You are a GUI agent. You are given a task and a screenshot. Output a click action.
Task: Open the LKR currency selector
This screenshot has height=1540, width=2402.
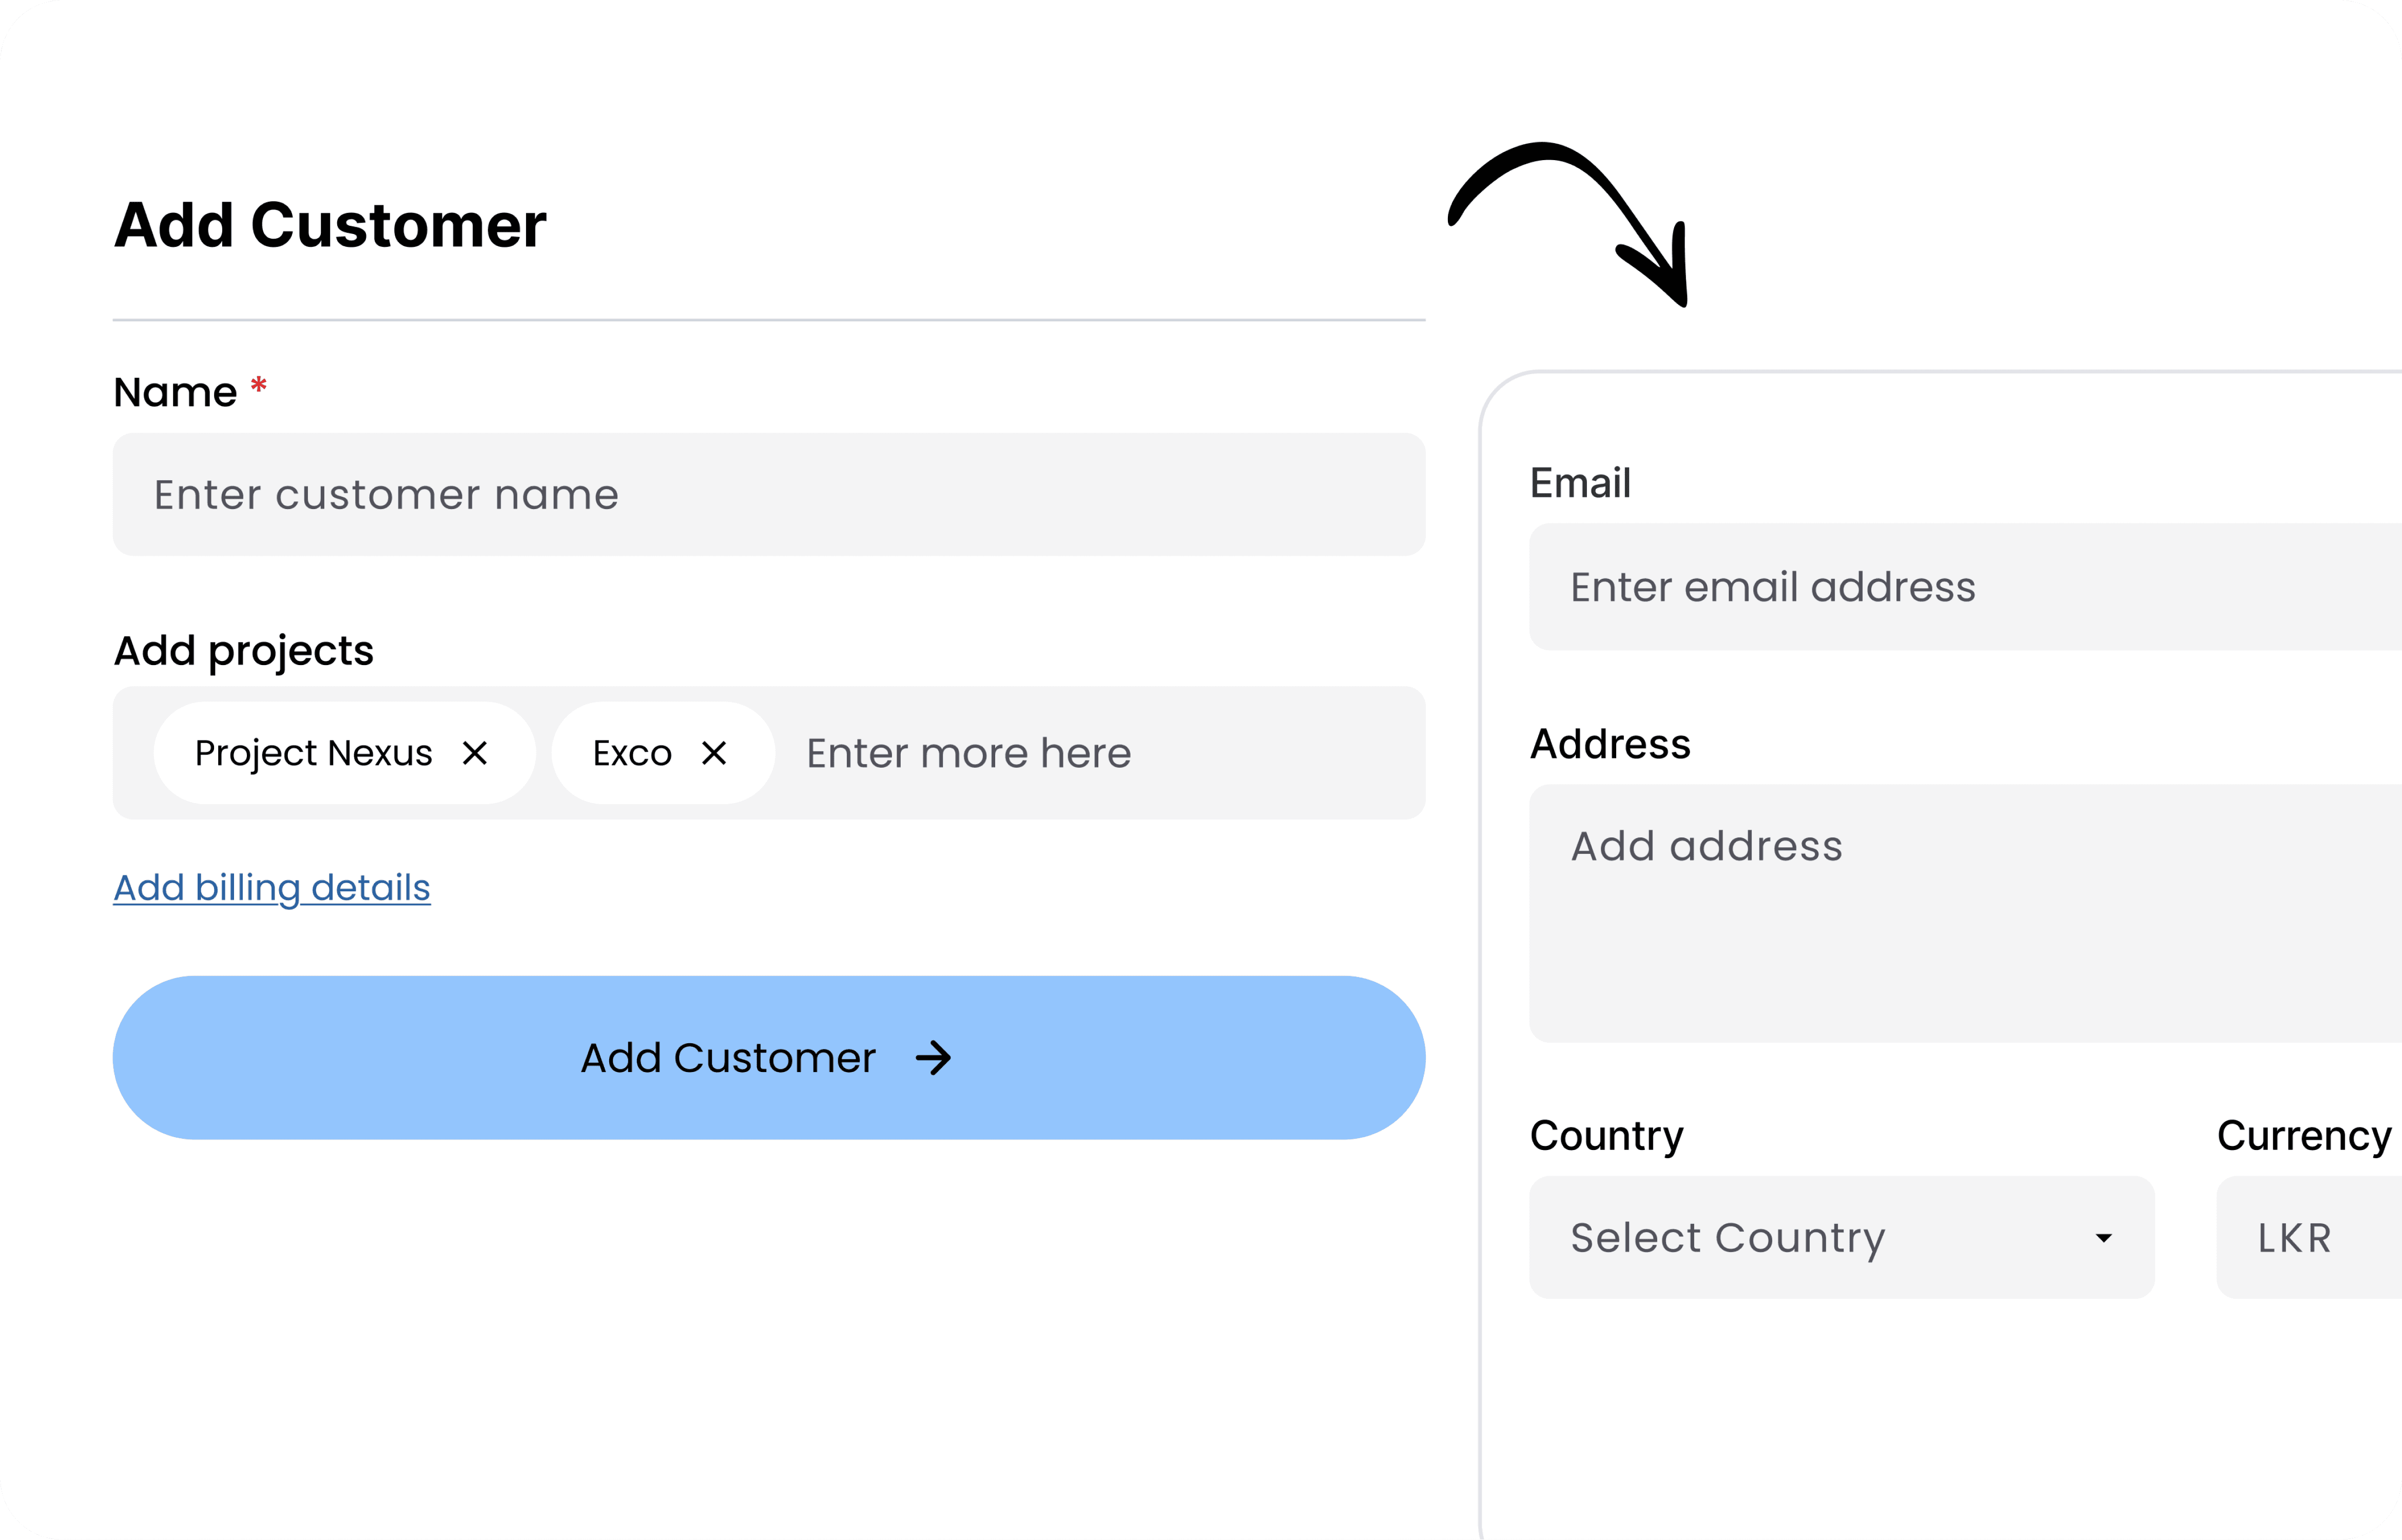point(2308,1238)
